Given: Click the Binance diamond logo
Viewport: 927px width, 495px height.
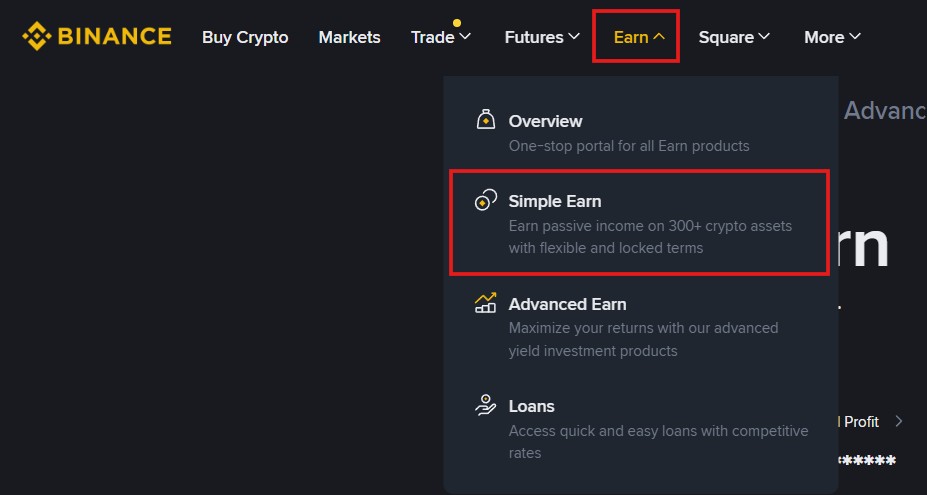Looking at the screenshot, I should pyautogui.click(x=37, y=37).
